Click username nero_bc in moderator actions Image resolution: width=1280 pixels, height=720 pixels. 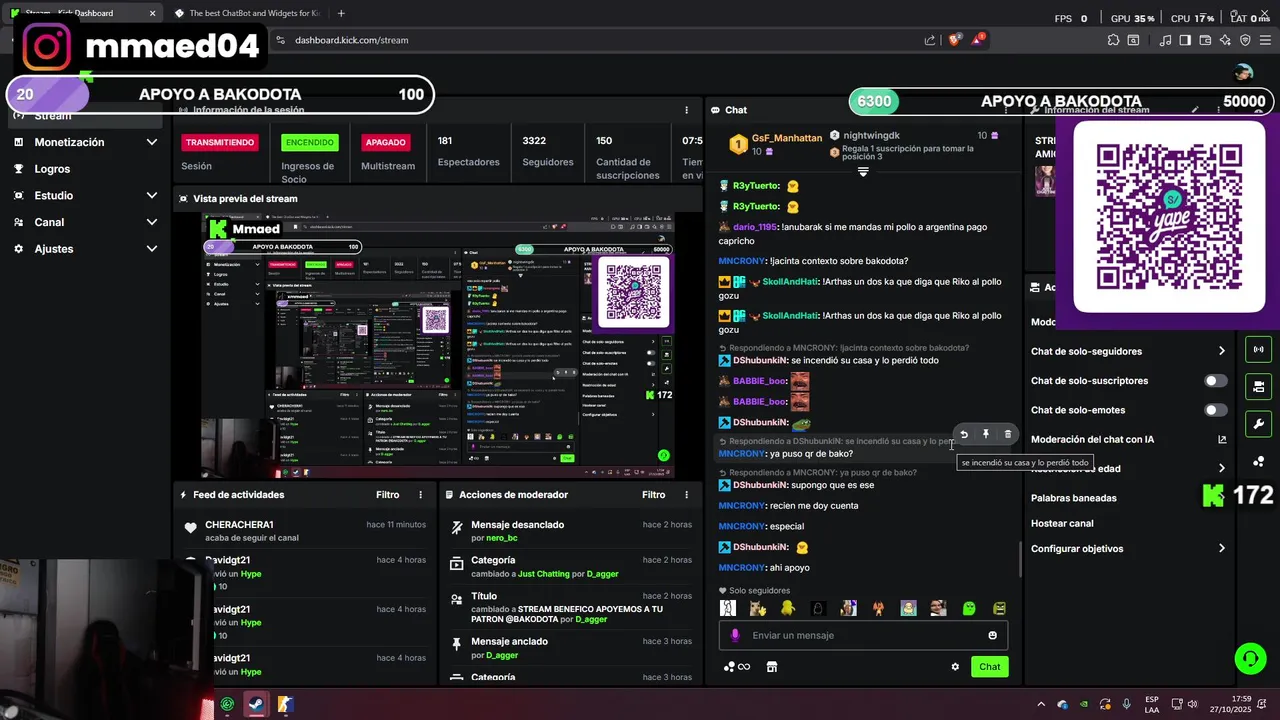(x=501, y=538)
